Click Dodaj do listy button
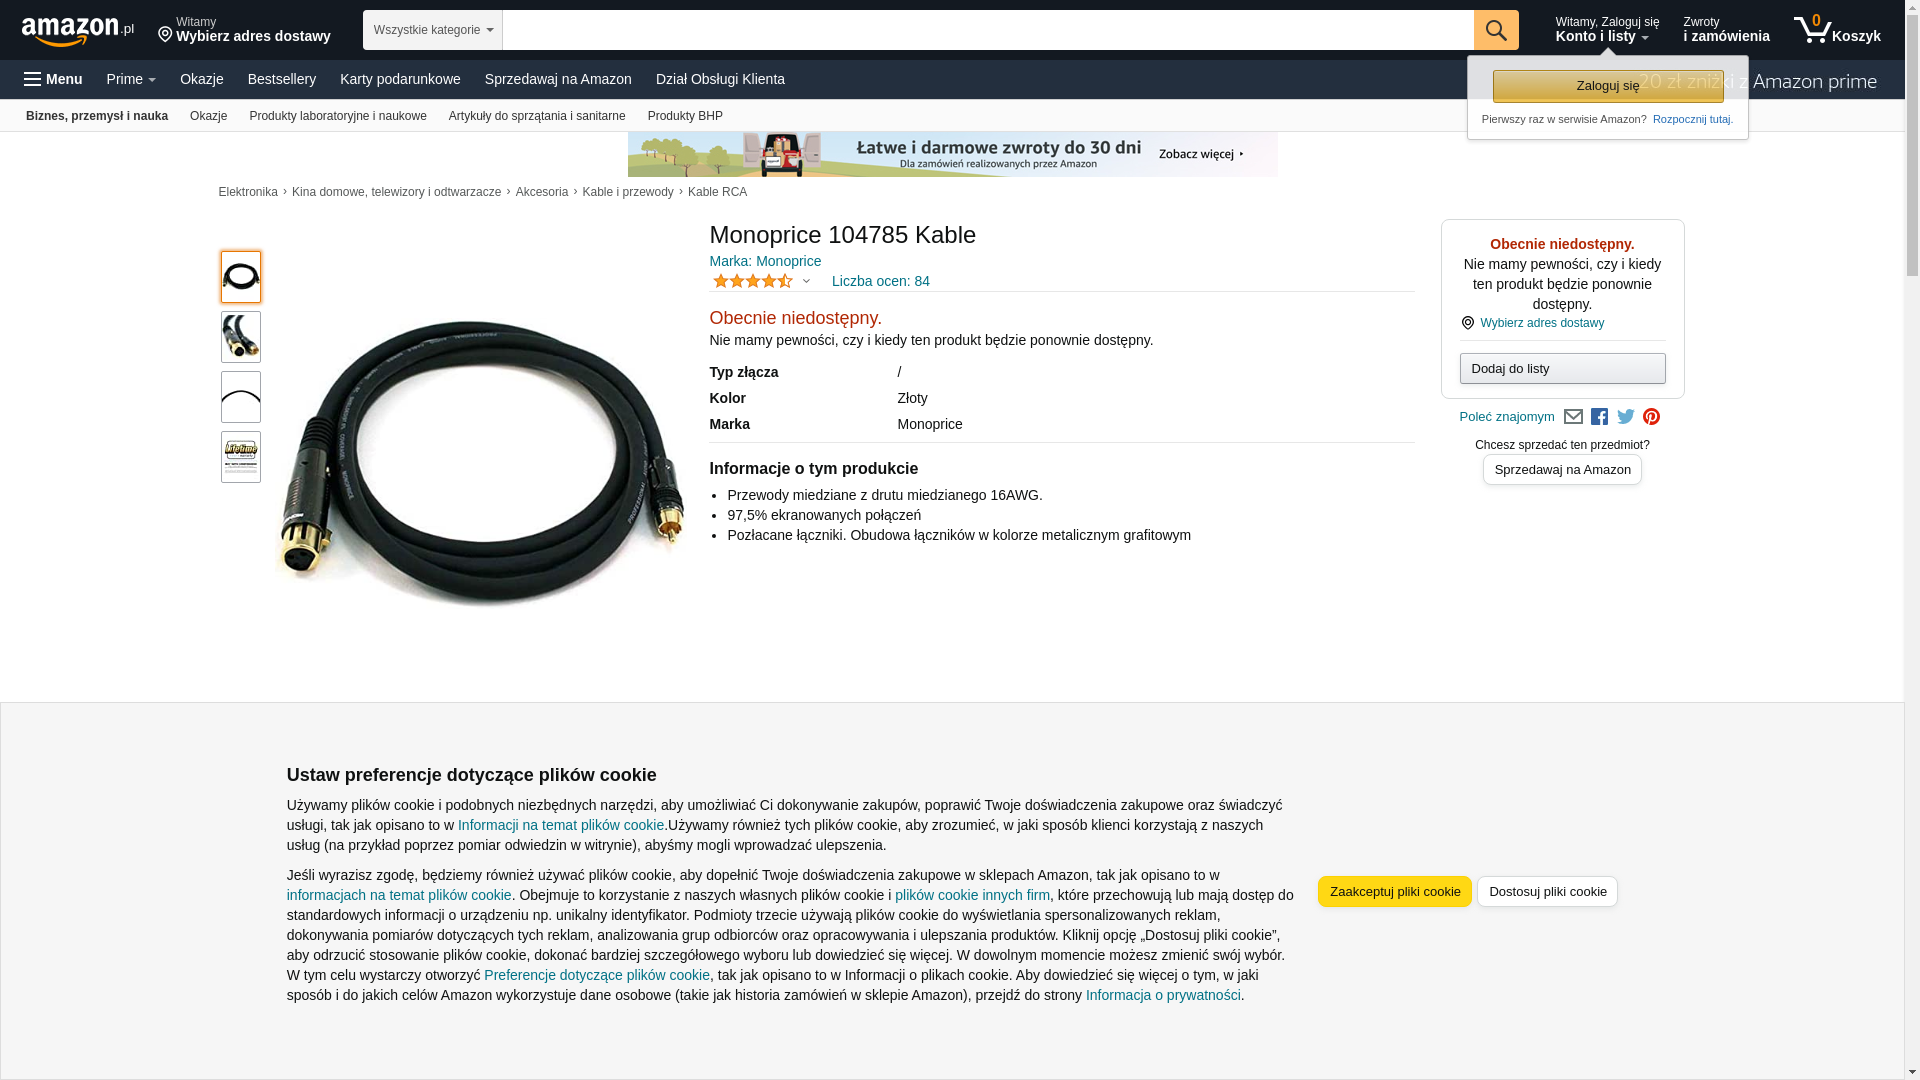The height and width of the screenshot is (1080, 1920). (x=1562, y=369)
